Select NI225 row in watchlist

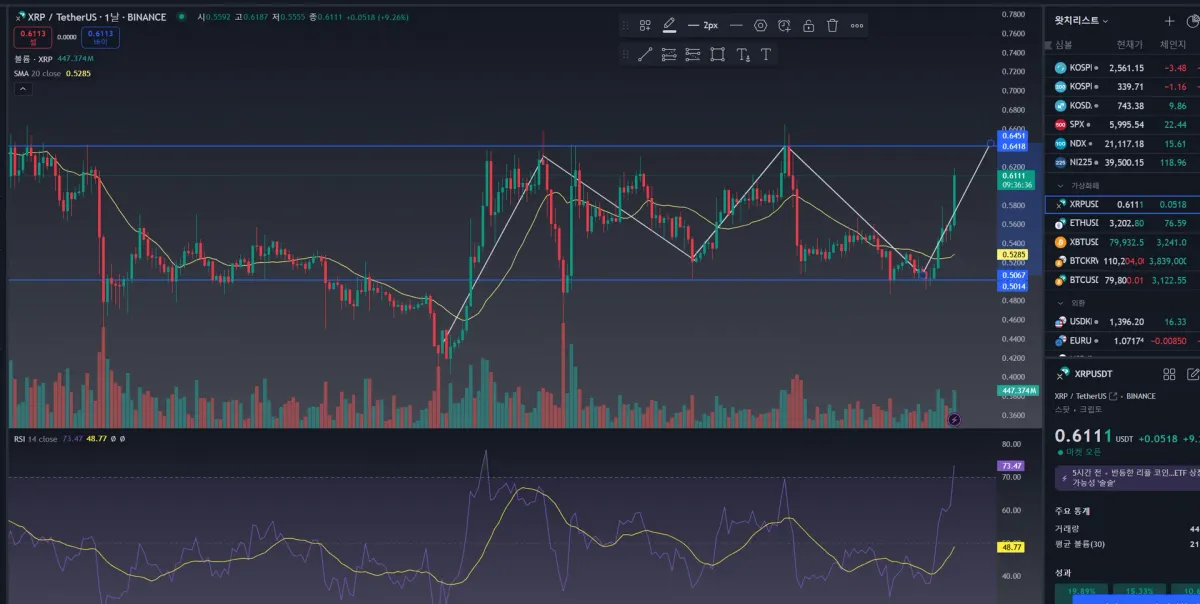pos(1122,162)
